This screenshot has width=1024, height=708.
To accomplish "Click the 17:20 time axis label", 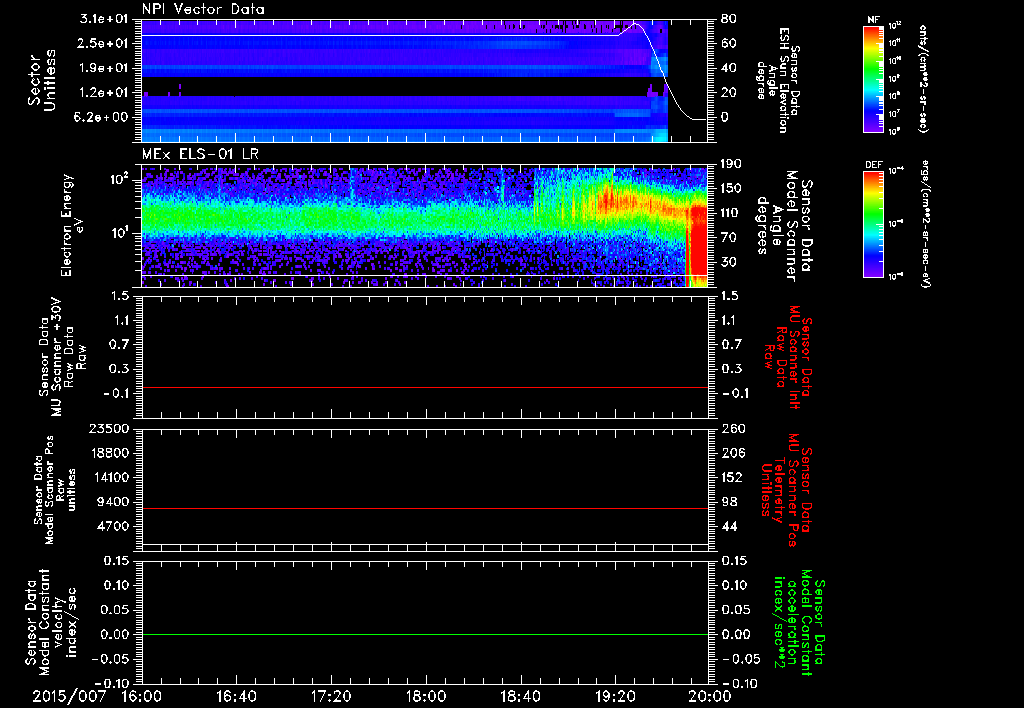I will tap(331, 696).
